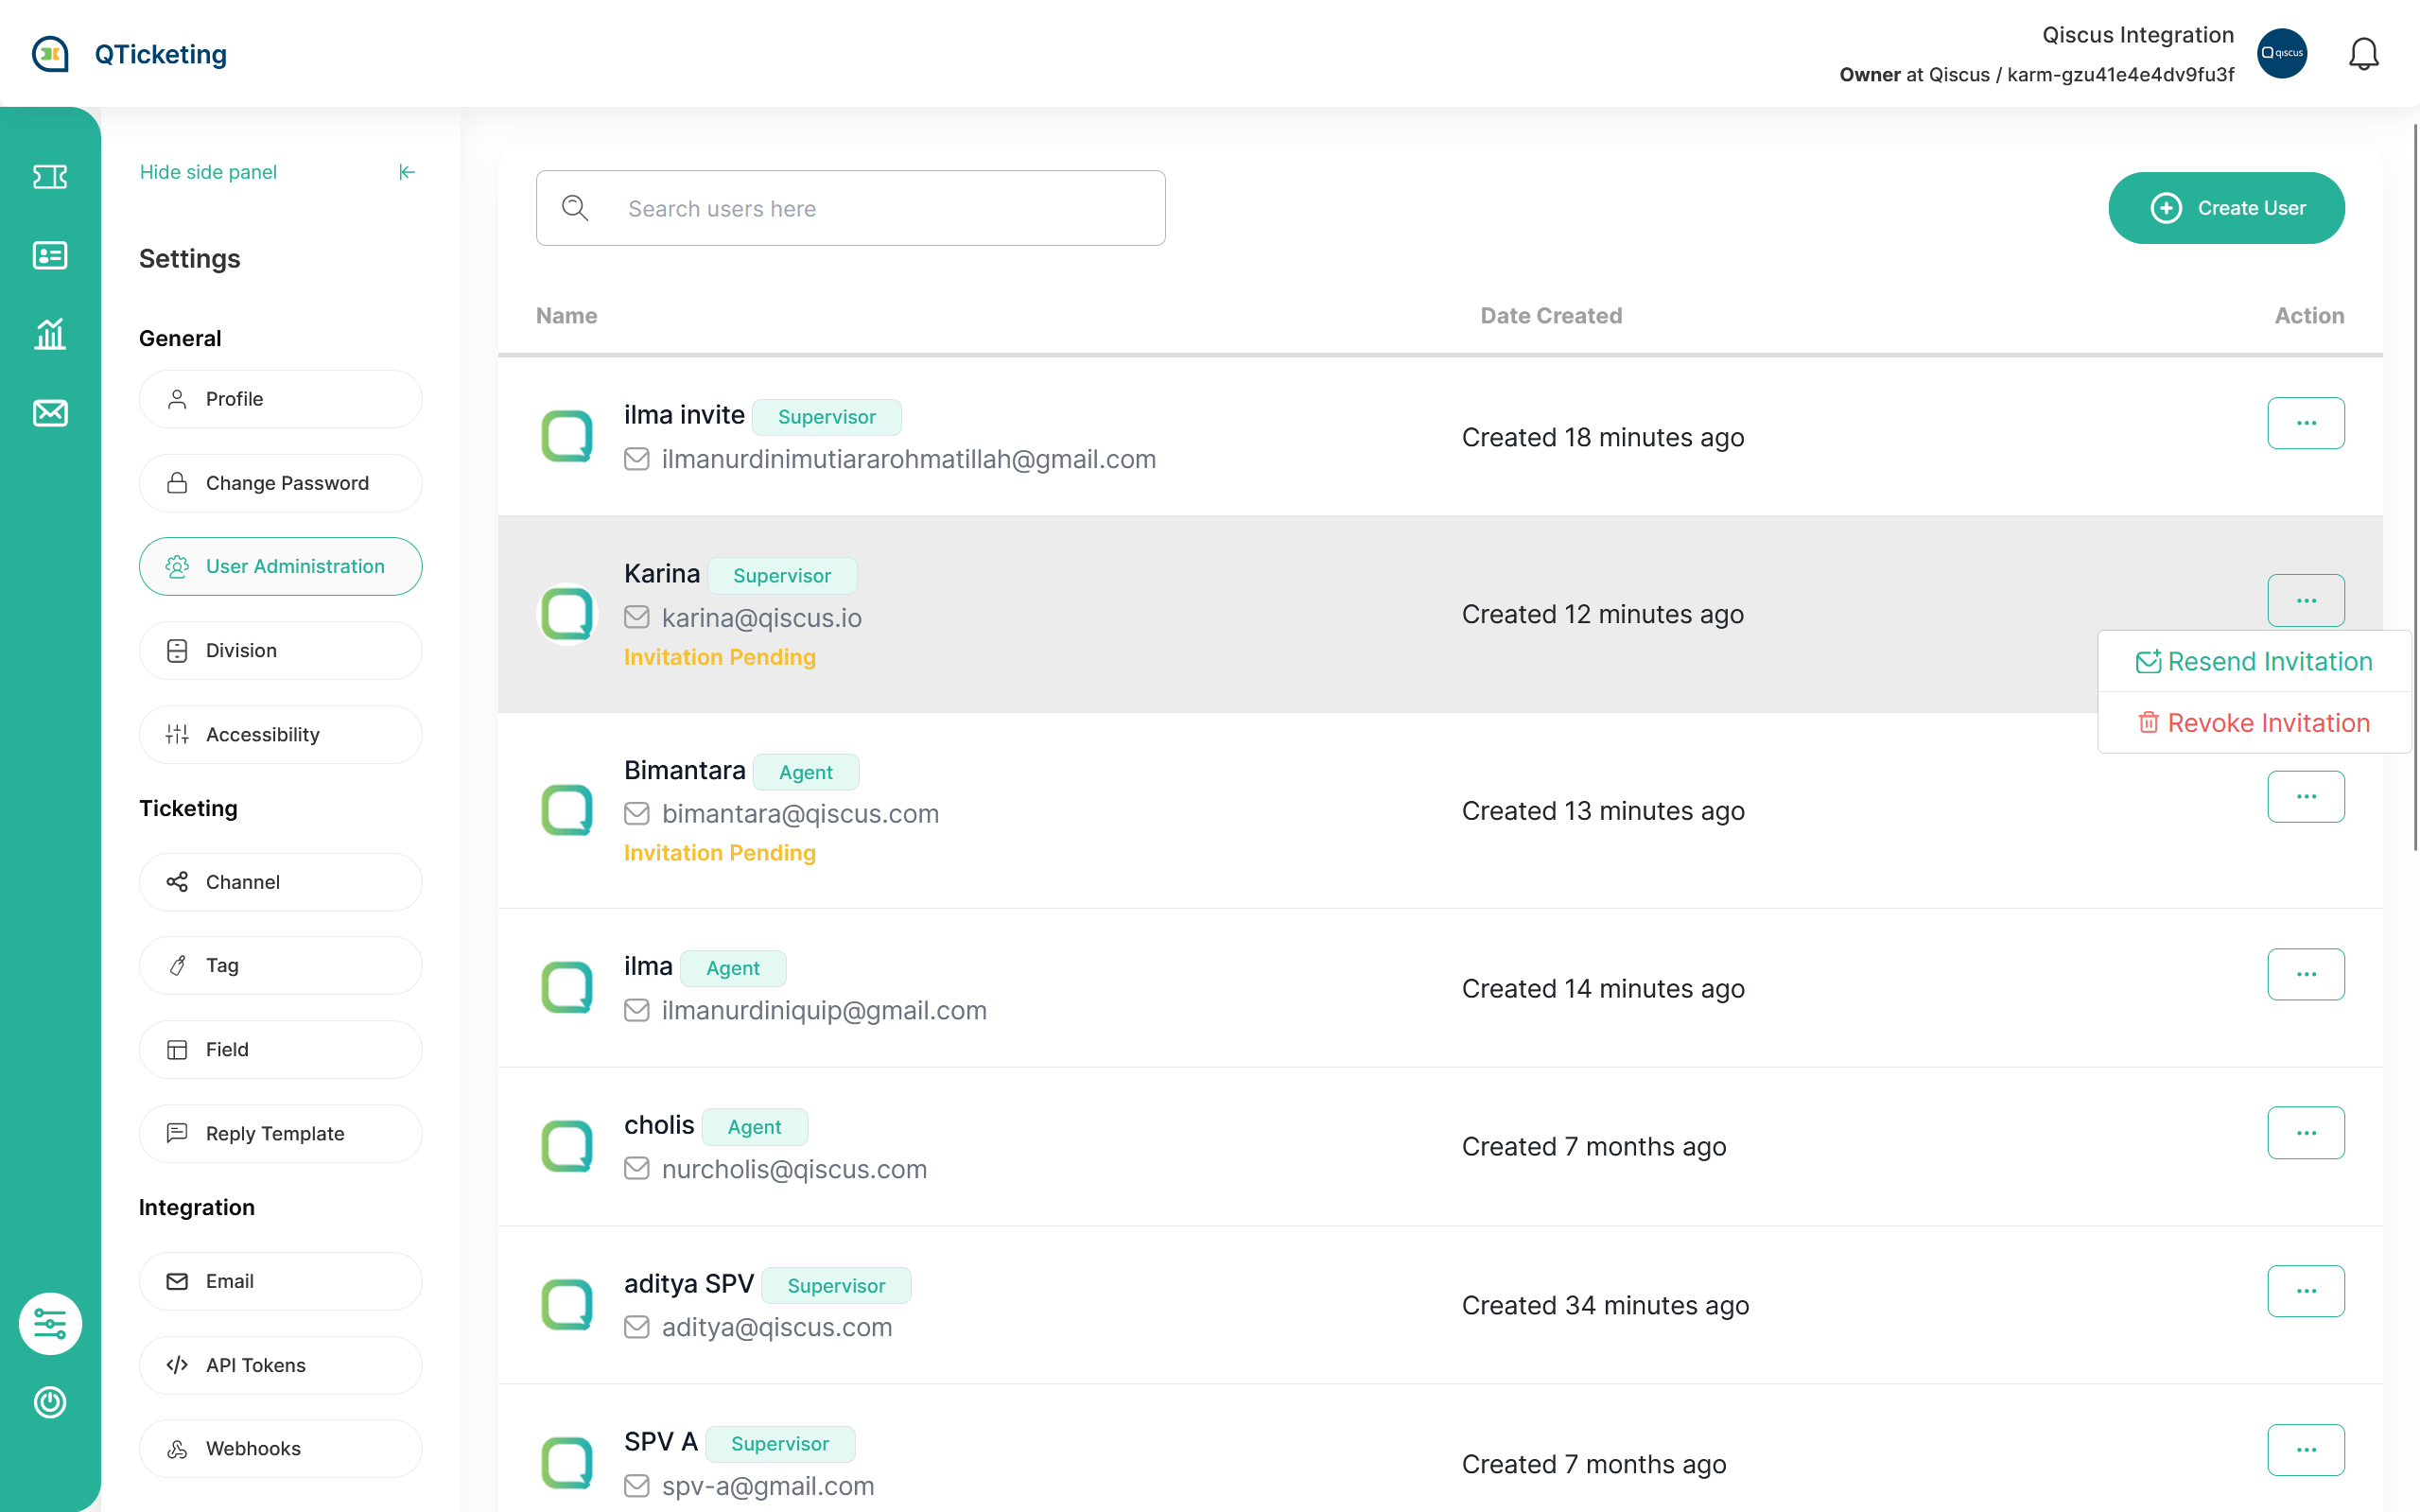Open Email integration settings
Image resolution: width=2420 pixels, height=1512 pixels.
coord(281,1281)
